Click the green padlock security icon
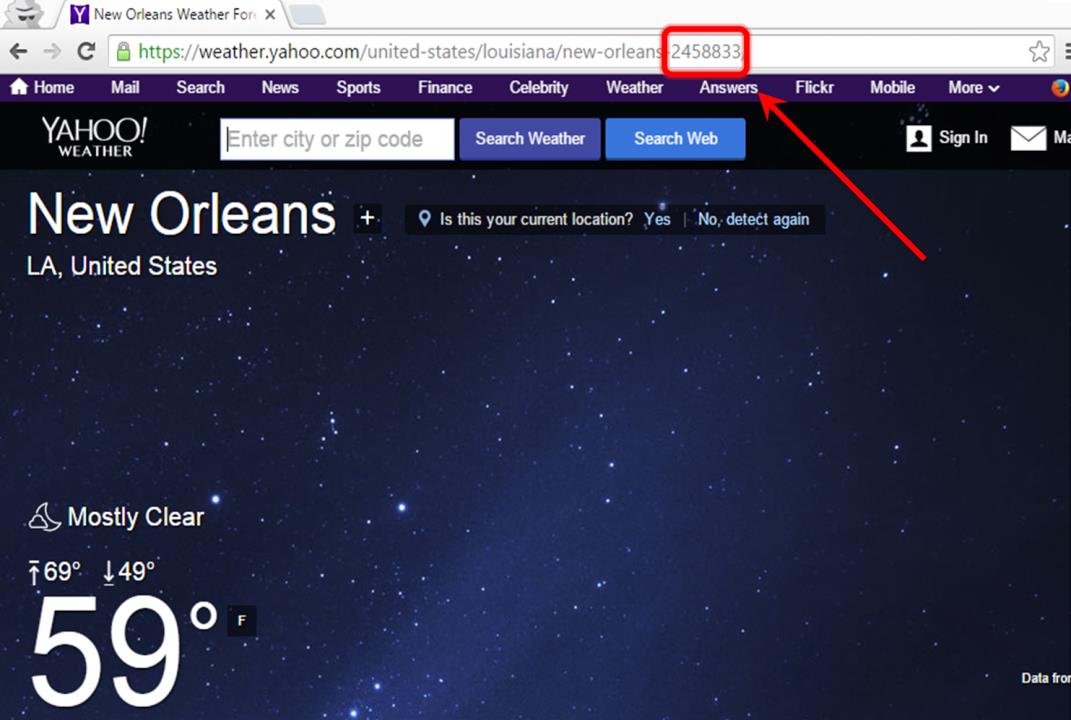The height and width of the screenshot is (720, 1071). point(124,51)
